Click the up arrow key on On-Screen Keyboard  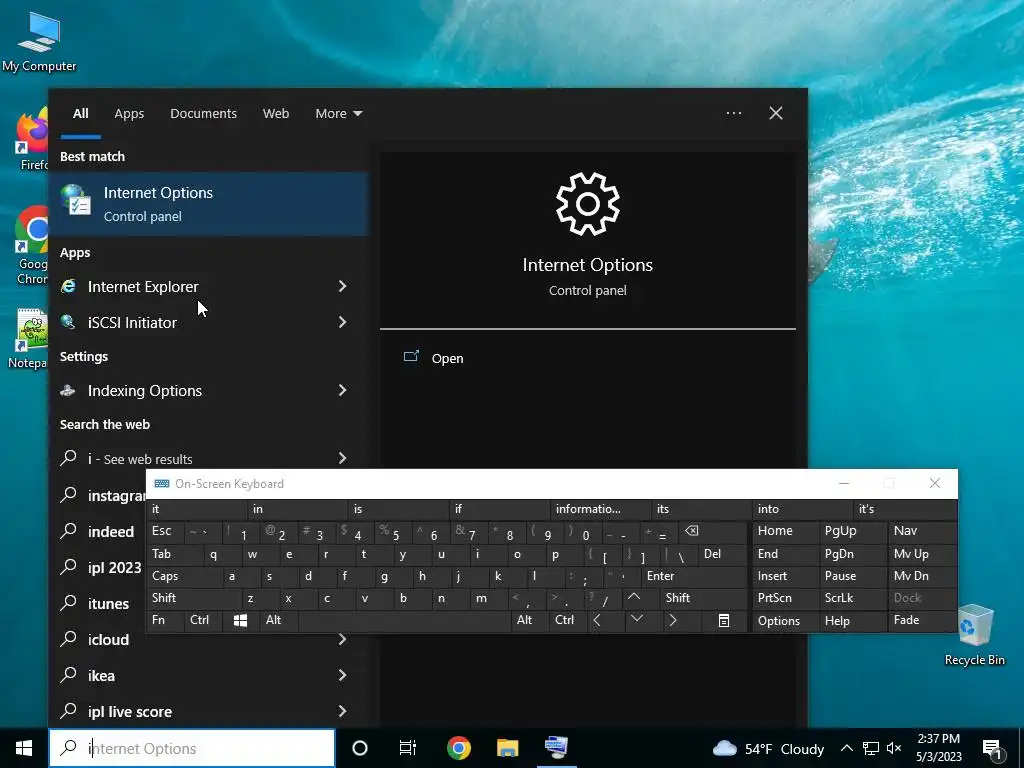tap(633, 598)
